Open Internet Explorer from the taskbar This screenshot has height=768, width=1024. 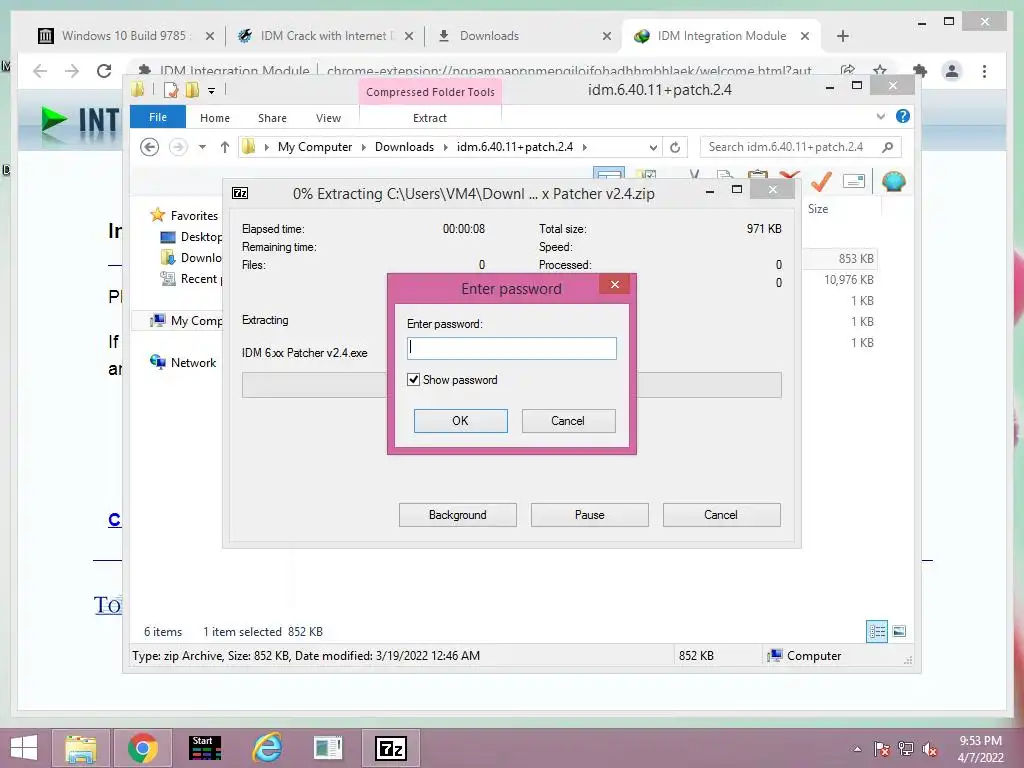point(267,748)
